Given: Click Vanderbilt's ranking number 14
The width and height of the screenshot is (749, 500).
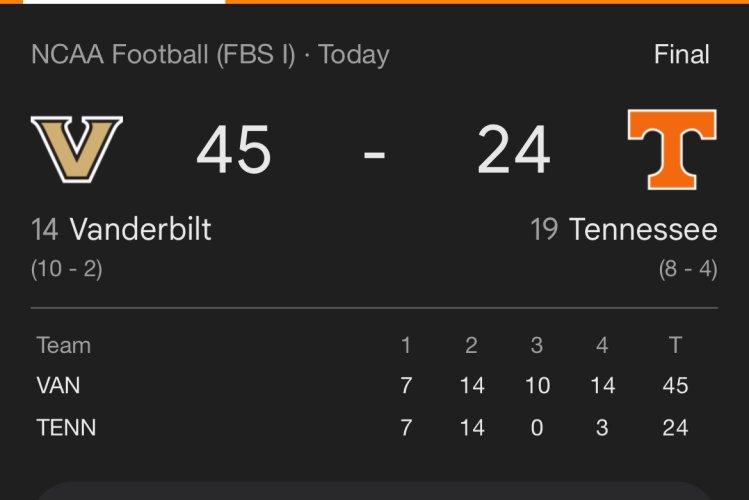Looking at the screenshot, I should coord(45,230).
